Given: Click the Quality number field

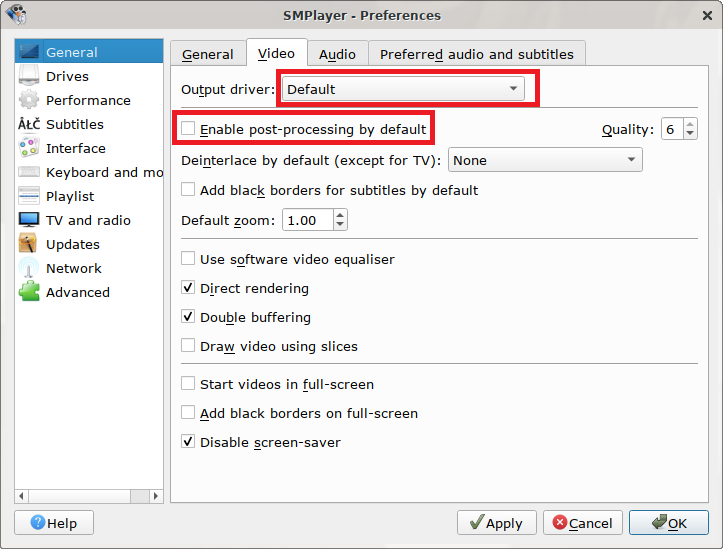Looking at the screenshot, I should [x=672, y=129].
